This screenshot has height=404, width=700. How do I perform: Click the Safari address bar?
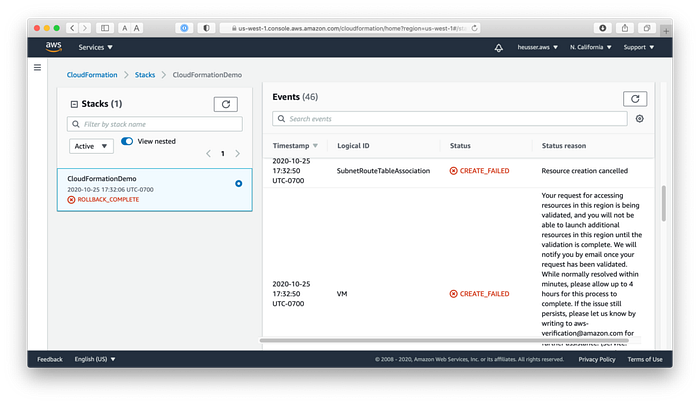point(350,28)
